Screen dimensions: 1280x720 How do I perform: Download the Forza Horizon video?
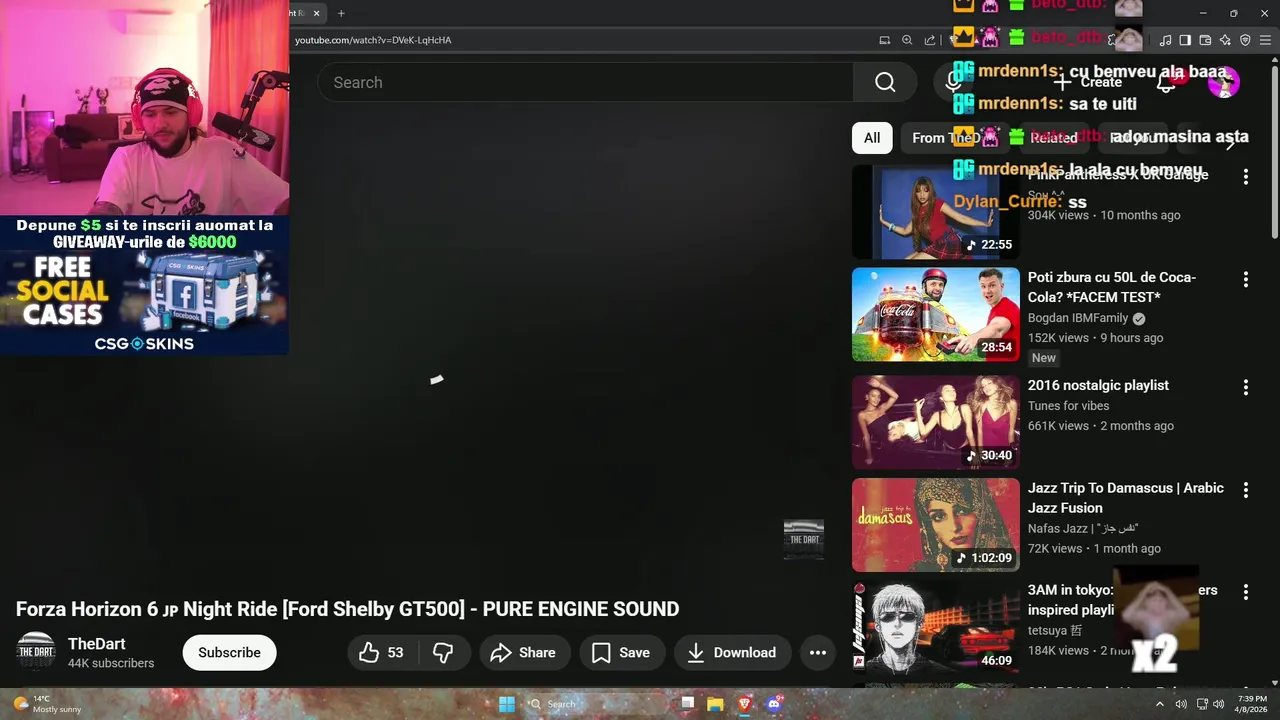[732, 653]
